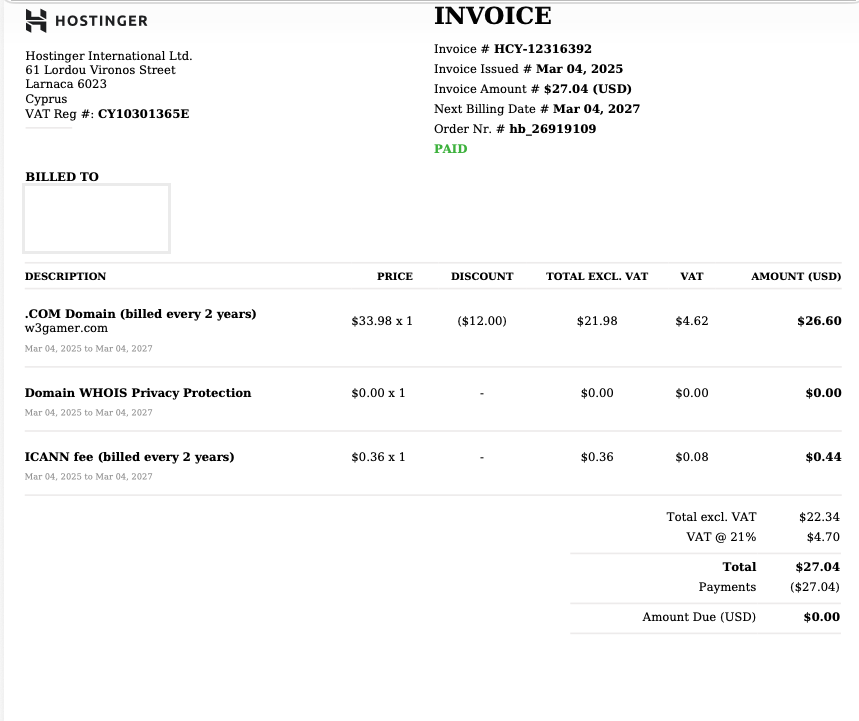
Task: Select order number hb_26919109
Action: click(553, 129)
